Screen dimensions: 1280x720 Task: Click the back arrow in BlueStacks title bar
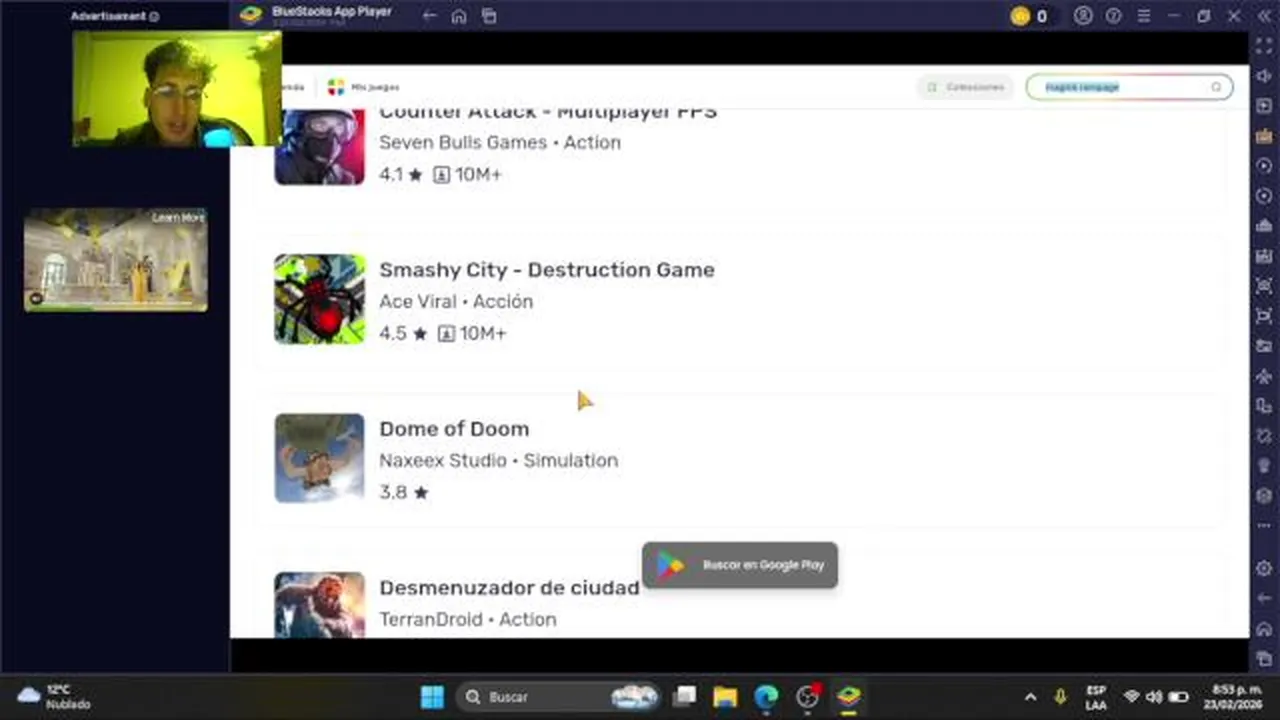429,16
